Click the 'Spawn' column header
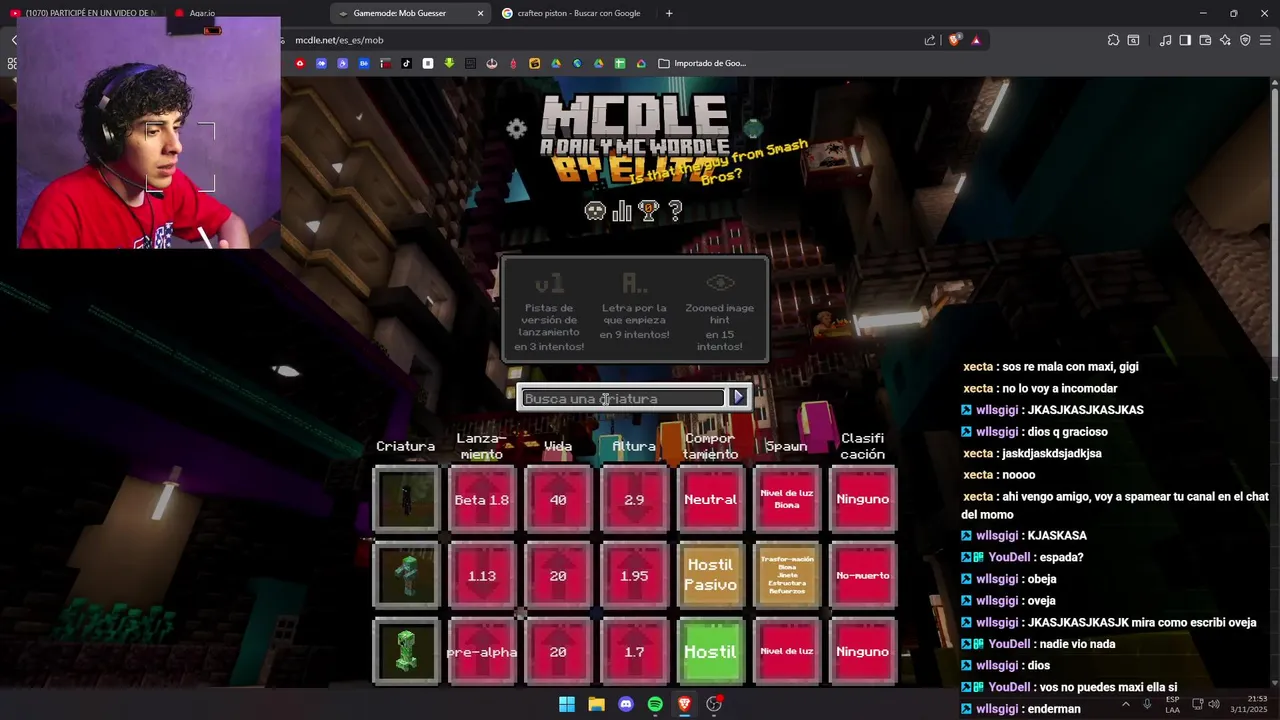Viewport: 1280px width, 720px height. [786, 446]
